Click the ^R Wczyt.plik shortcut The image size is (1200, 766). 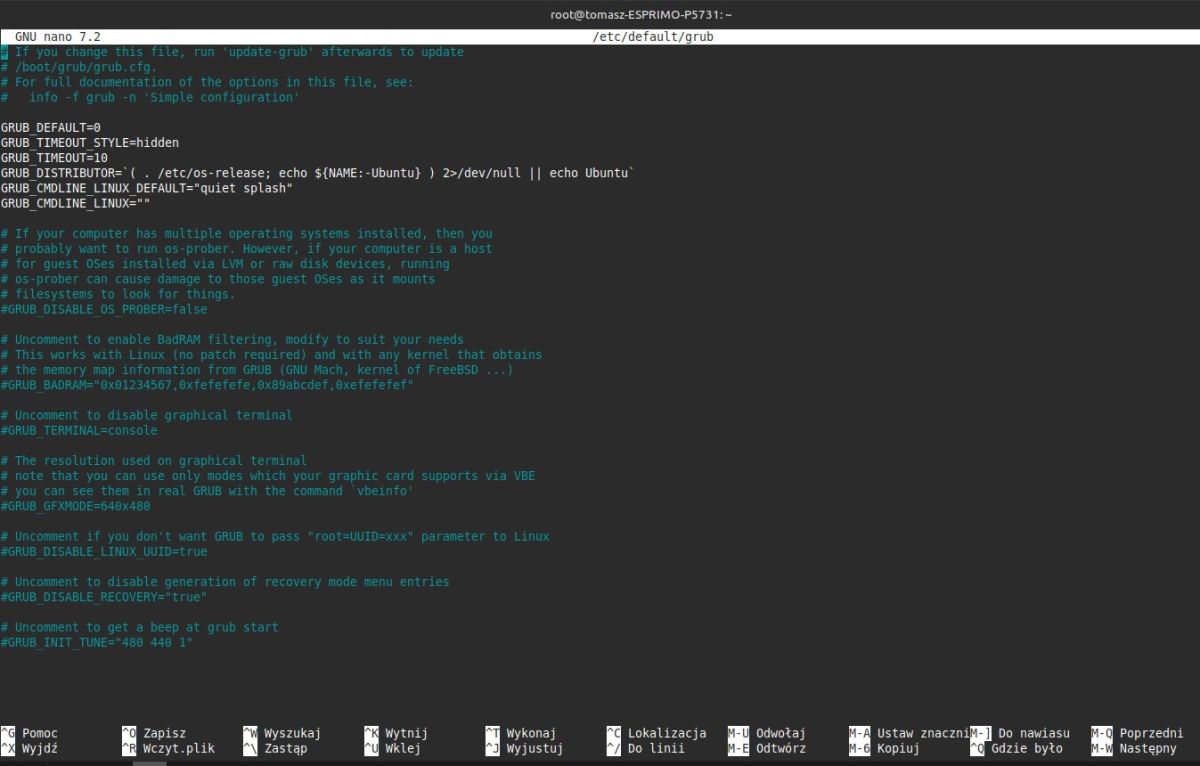pos(168,748)
